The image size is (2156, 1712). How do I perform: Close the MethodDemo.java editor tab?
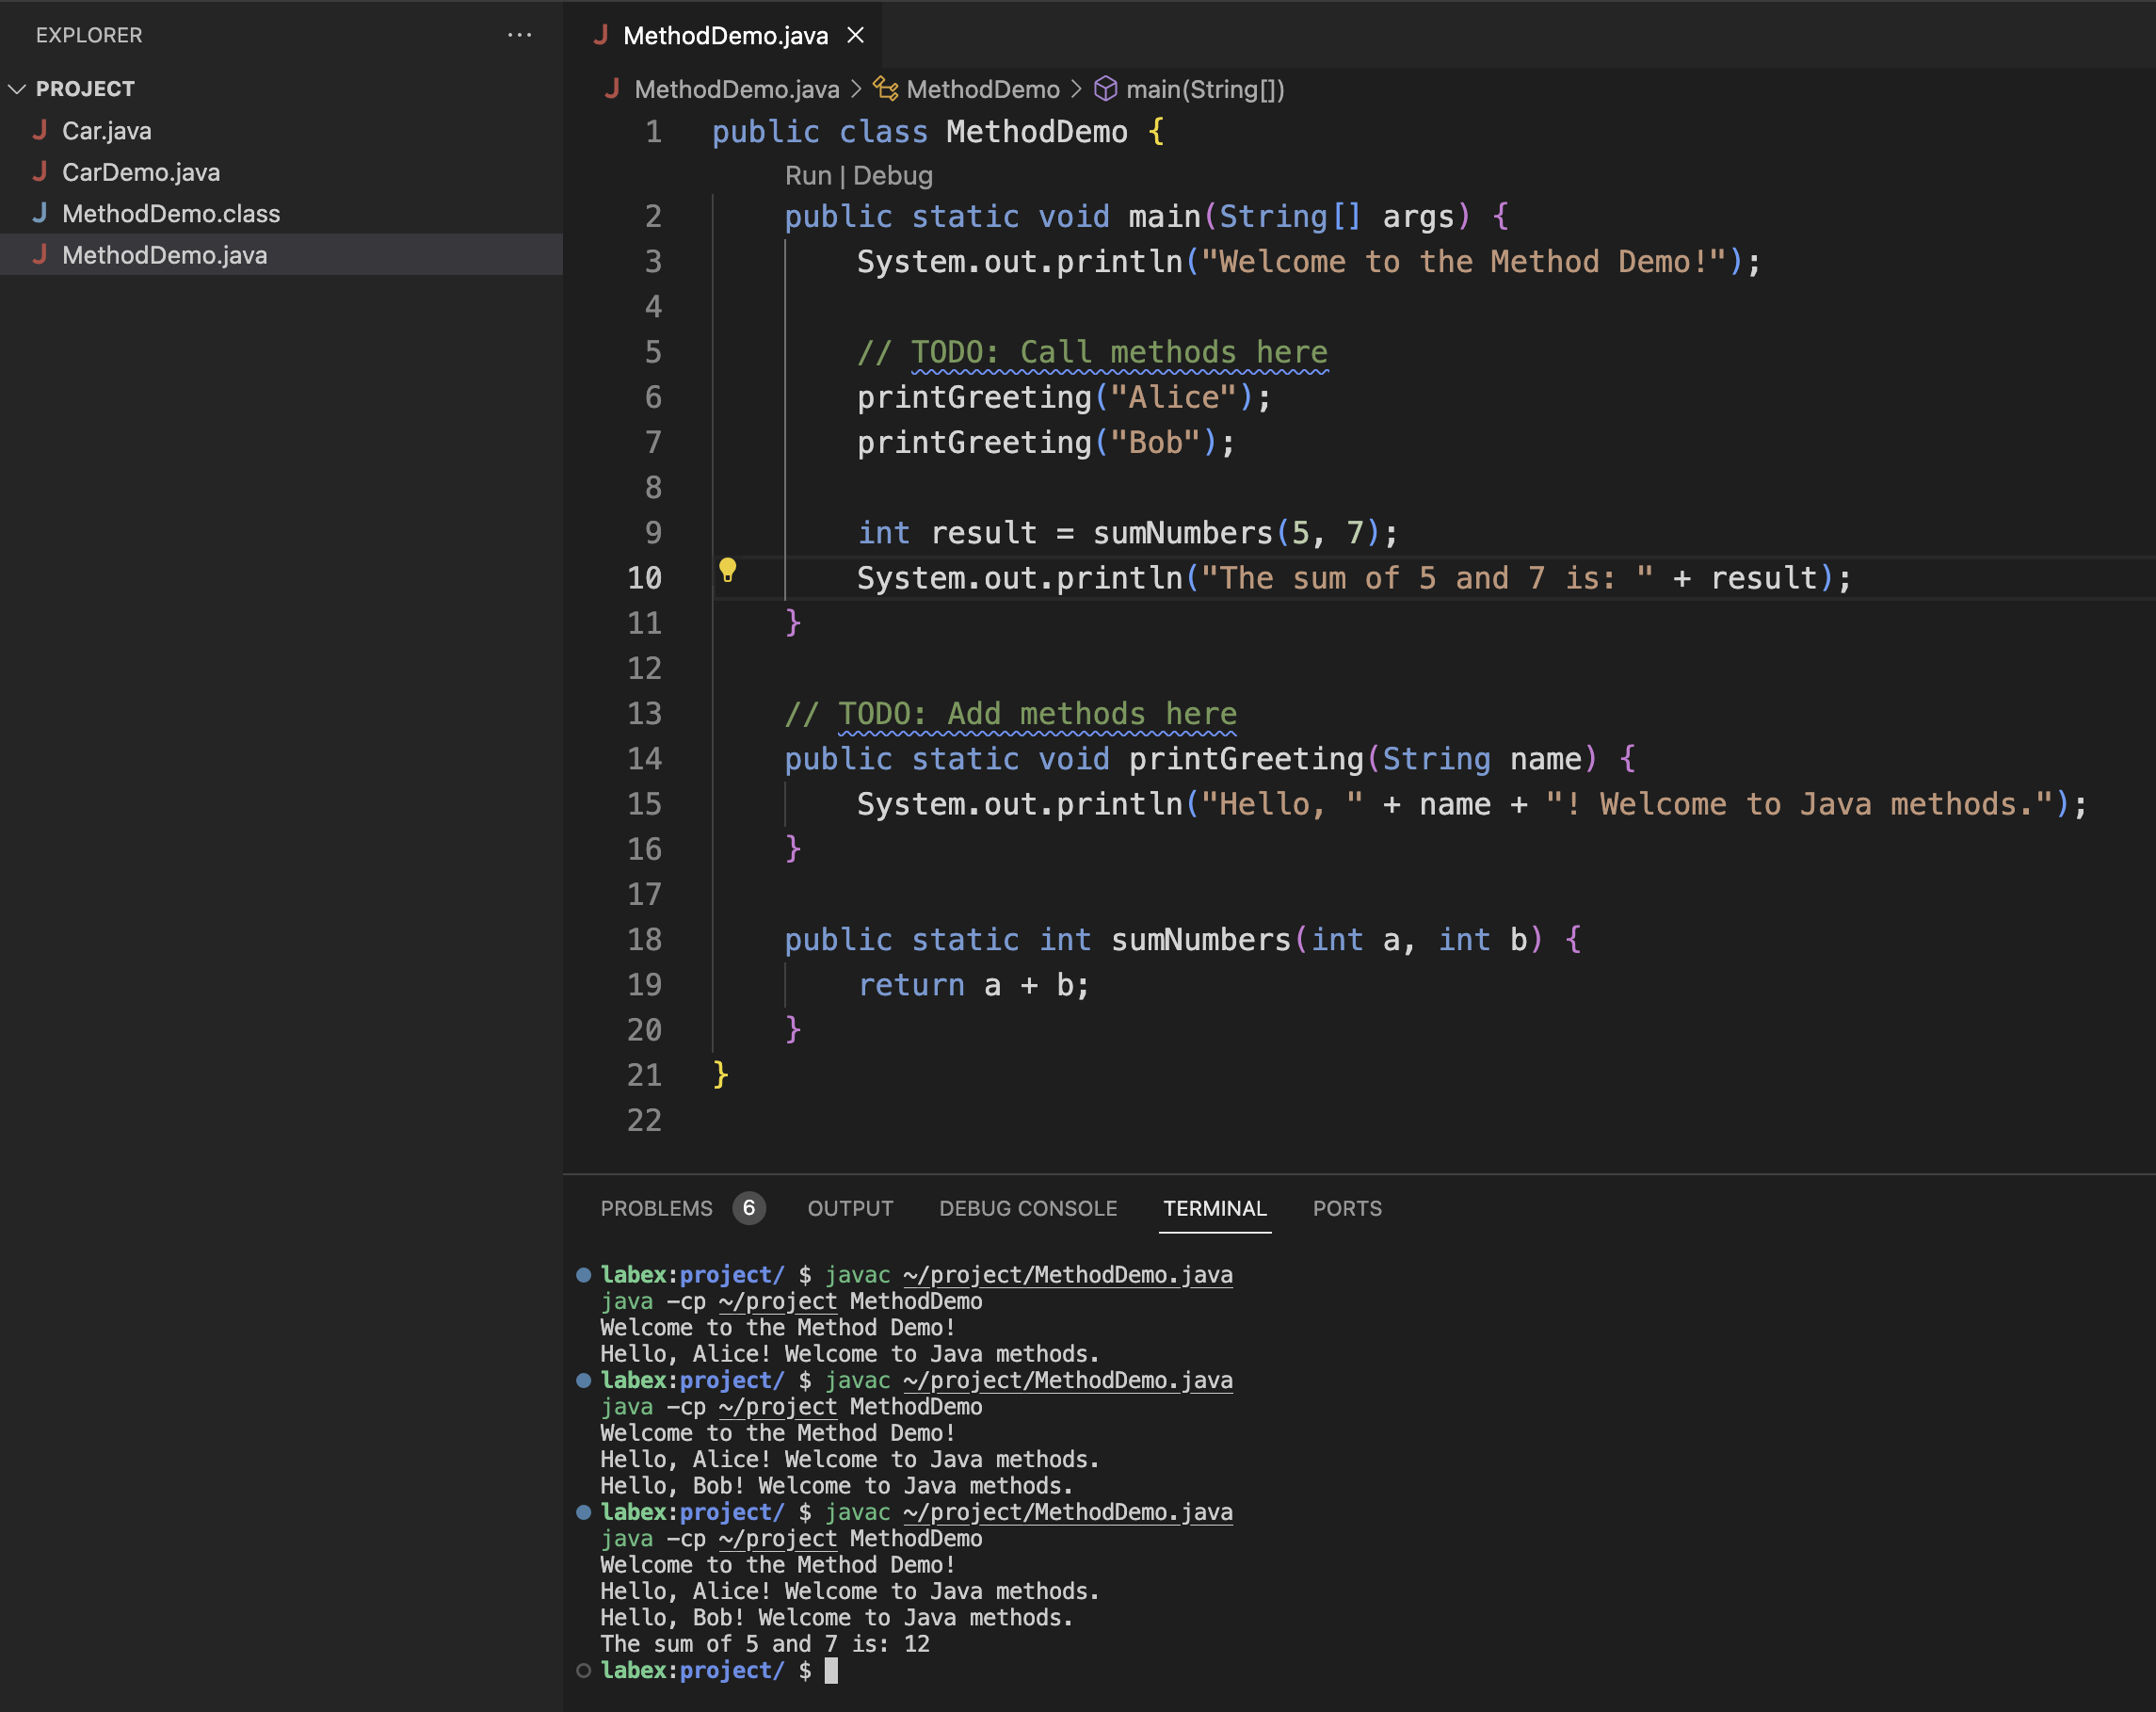[x=856, y=35]
